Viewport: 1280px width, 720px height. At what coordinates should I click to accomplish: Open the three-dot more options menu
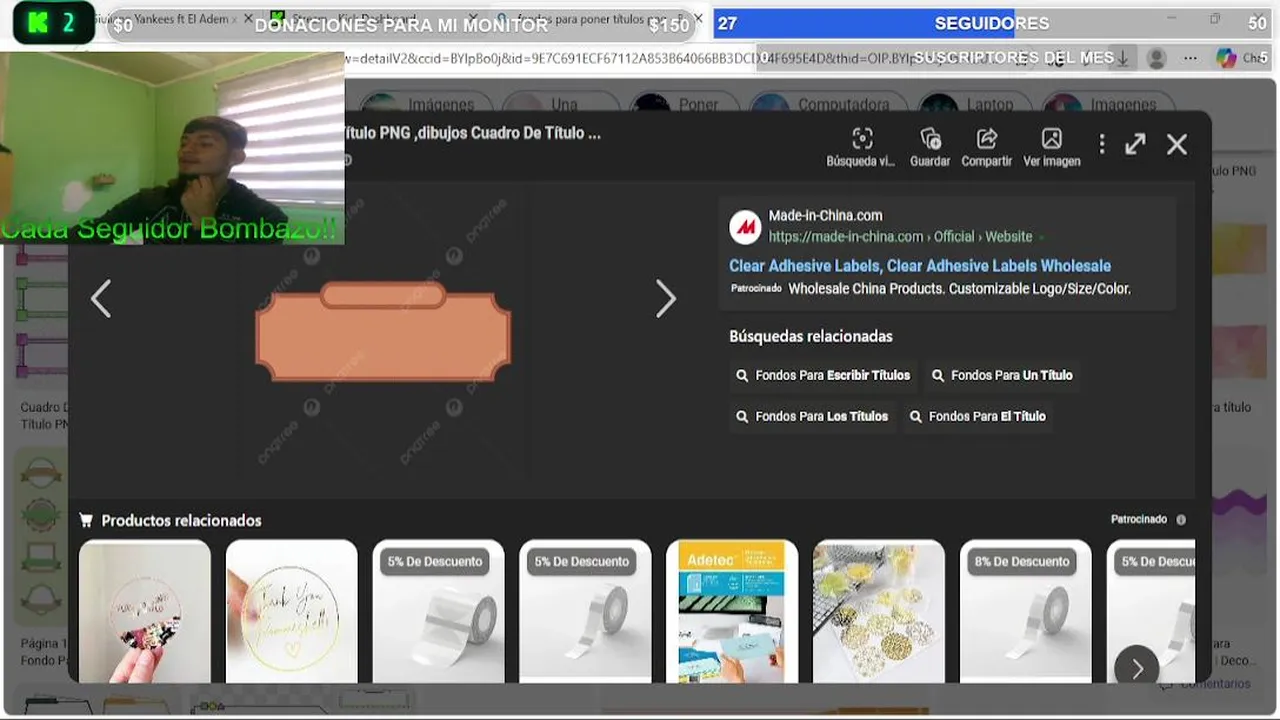pos(1102,144)
